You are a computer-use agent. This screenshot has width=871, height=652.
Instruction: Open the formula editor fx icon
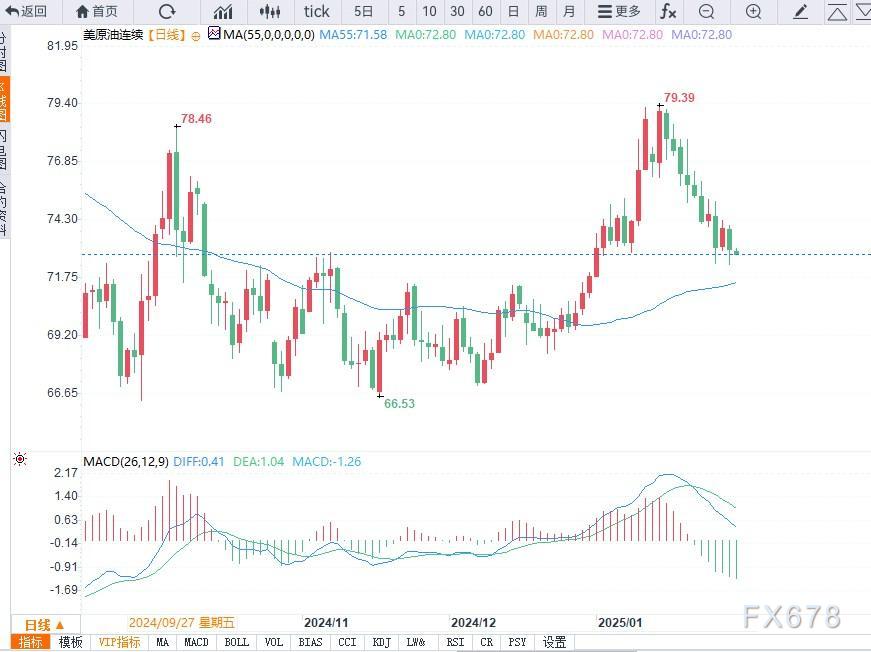[x=668, y=12]
